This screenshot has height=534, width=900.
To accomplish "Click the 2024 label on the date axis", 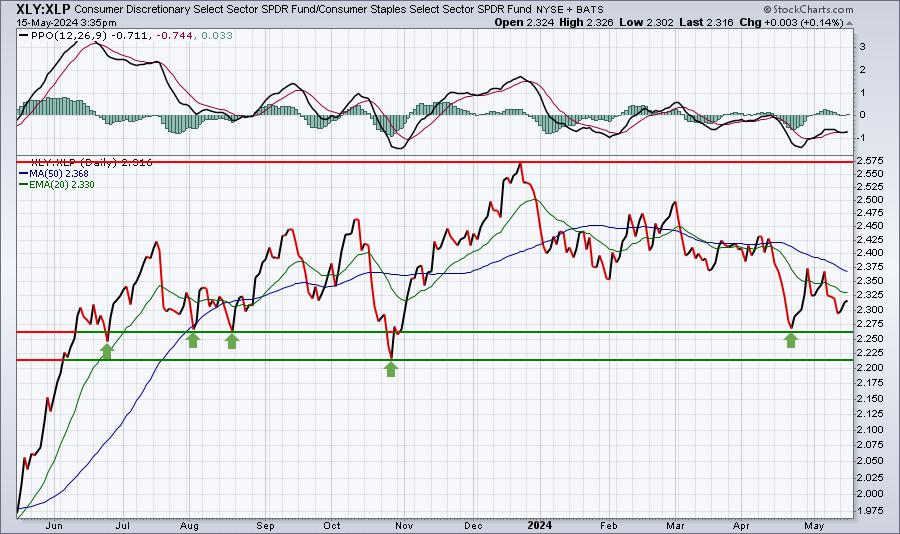I will [540, 525].
